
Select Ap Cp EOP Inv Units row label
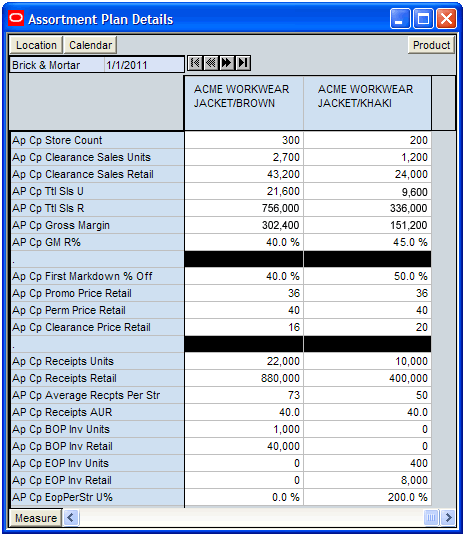coord(97,463)
